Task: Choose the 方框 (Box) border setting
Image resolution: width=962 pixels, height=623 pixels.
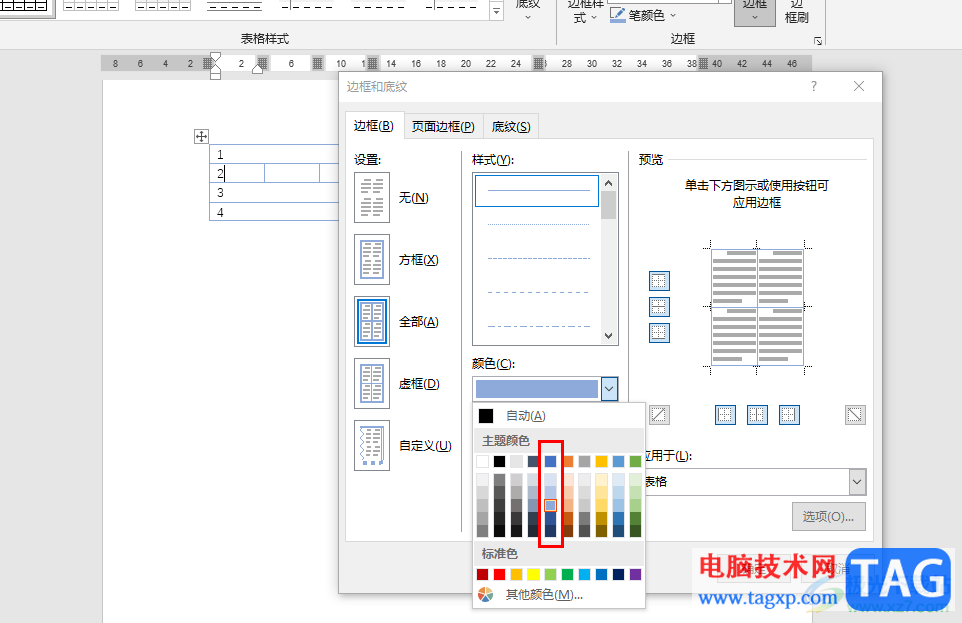Action: coord(372,260)
